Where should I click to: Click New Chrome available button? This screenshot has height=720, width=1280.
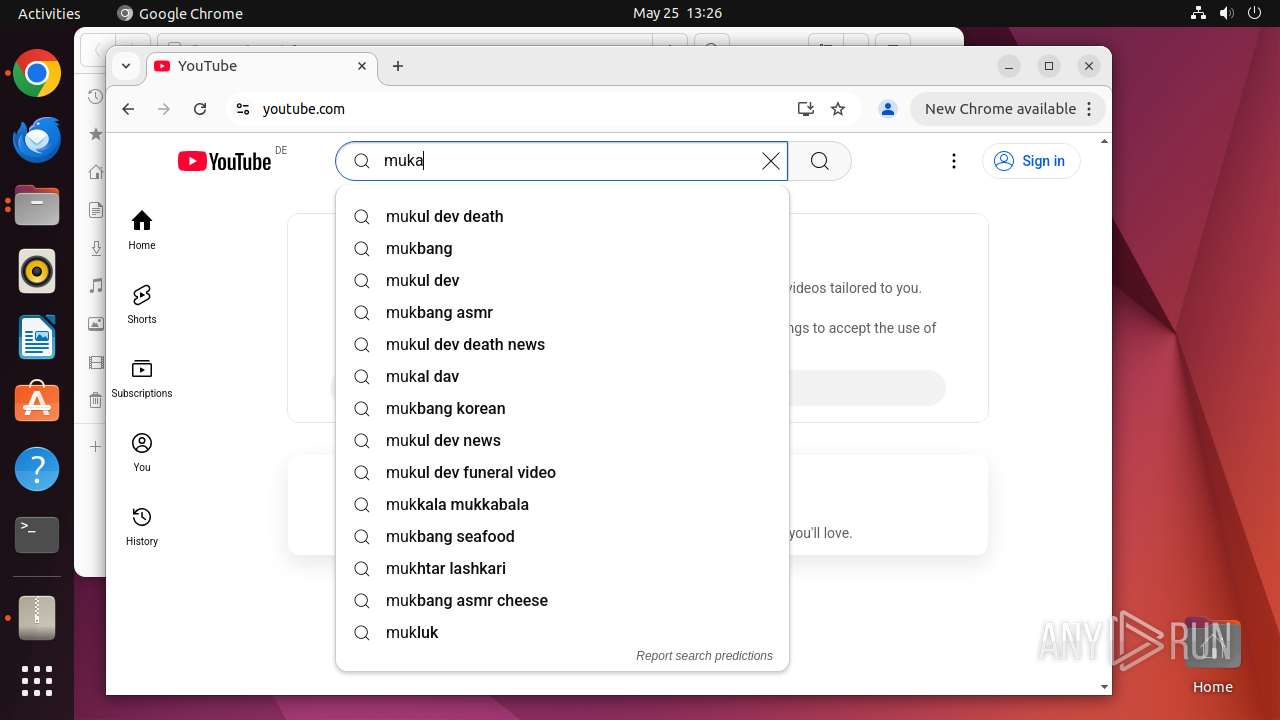click(x=1007, y=109)
